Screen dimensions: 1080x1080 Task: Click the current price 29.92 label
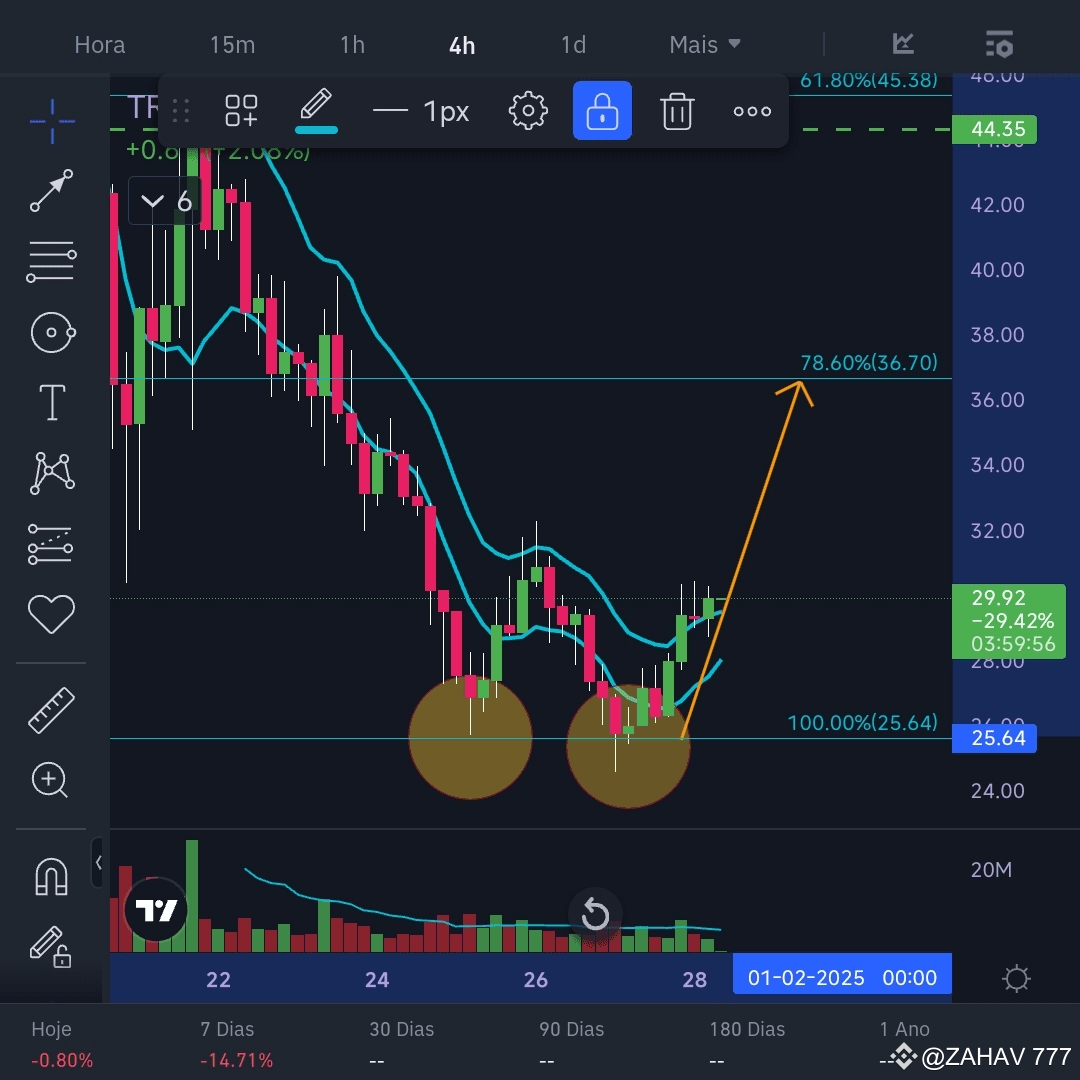pyautogui.click(x=1008, y=621)
